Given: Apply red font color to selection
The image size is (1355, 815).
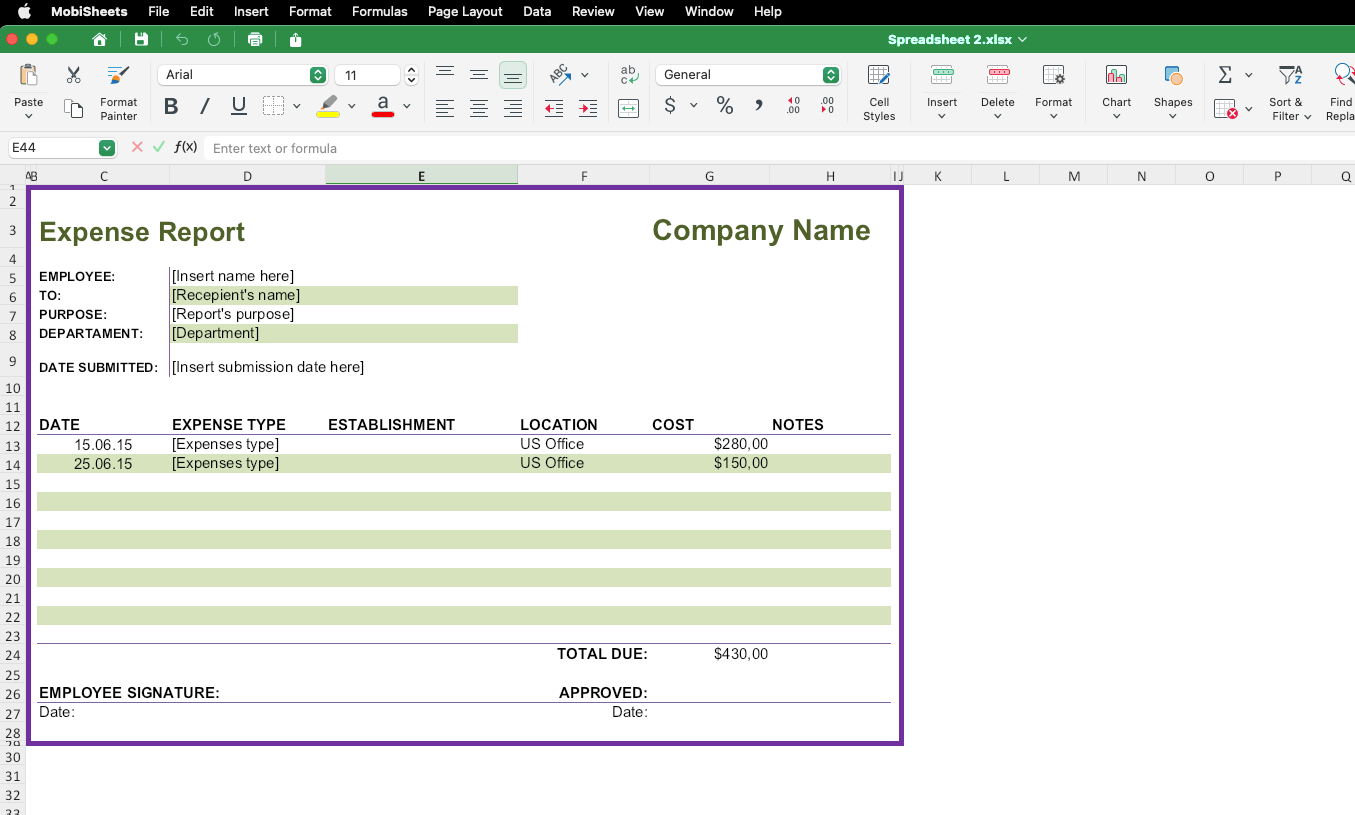Looking at the screenshot, I should tap(382, 106).
